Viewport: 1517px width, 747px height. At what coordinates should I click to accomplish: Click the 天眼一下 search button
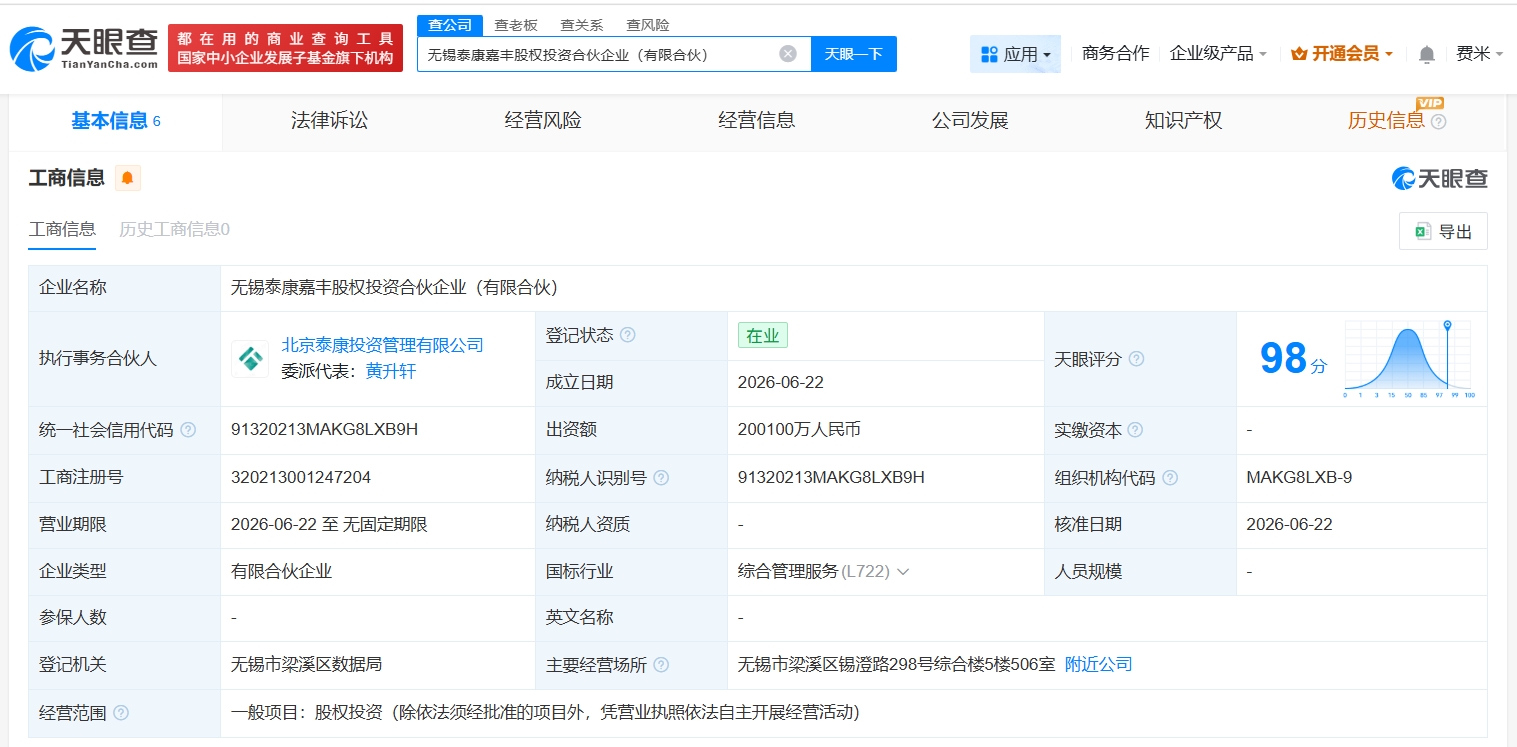tap(853, 54)
